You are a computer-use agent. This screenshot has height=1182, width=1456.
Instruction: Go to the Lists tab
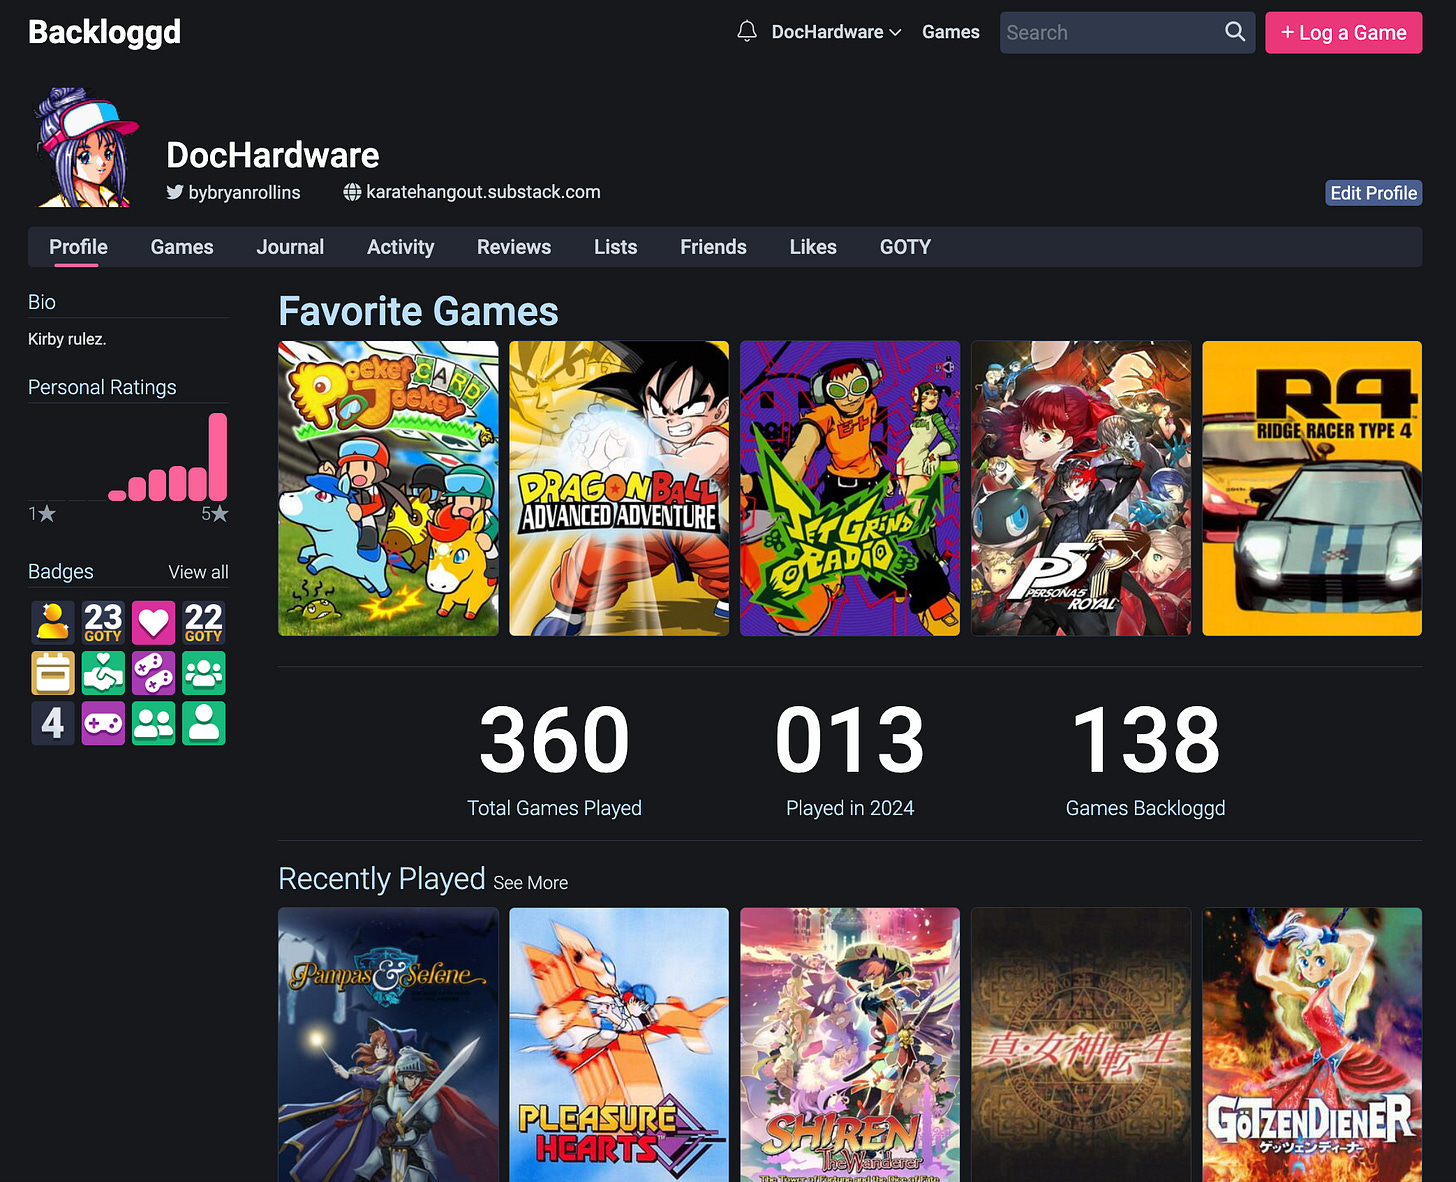615,247
